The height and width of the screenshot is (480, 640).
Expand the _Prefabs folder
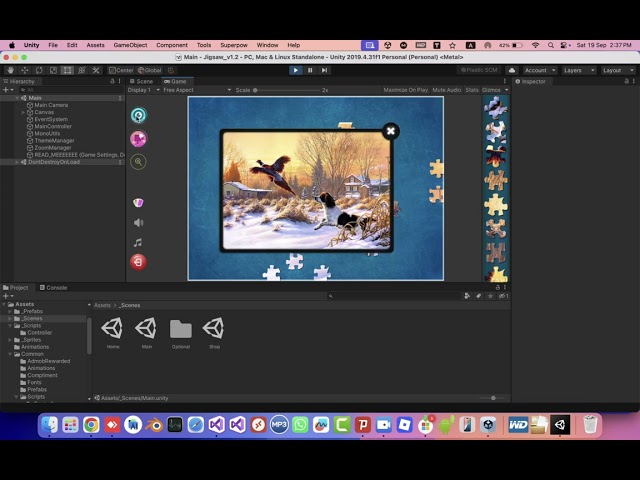[10, 311]
